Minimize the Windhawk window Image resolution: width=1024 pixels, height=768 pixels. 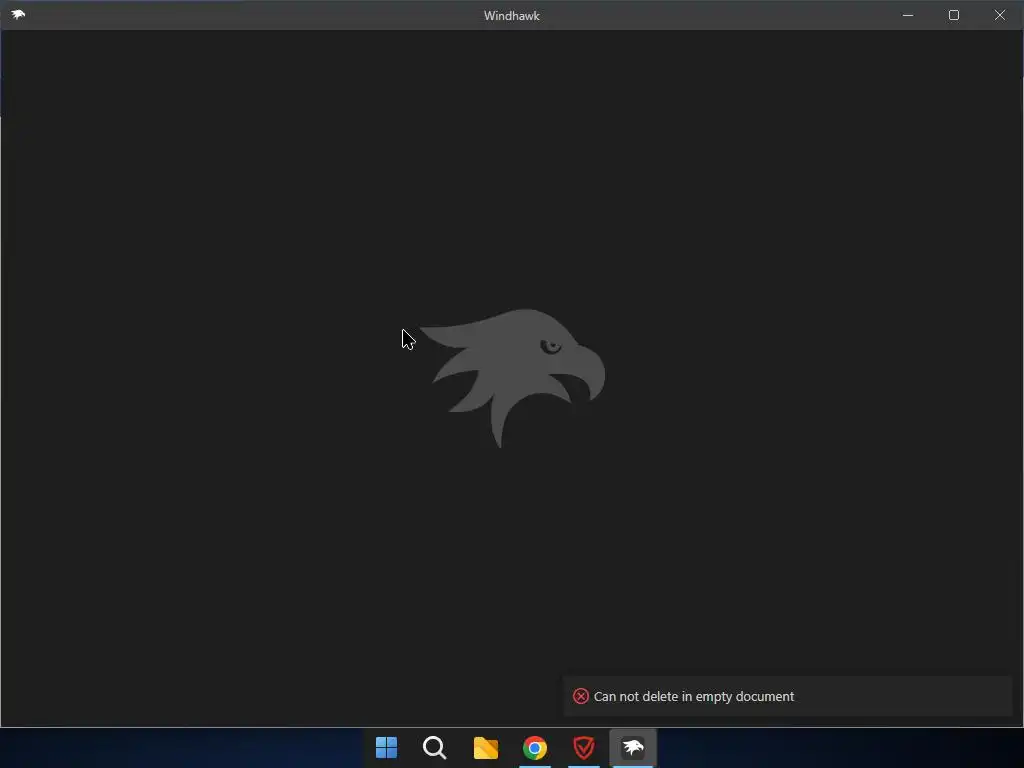tap(908, 15)
